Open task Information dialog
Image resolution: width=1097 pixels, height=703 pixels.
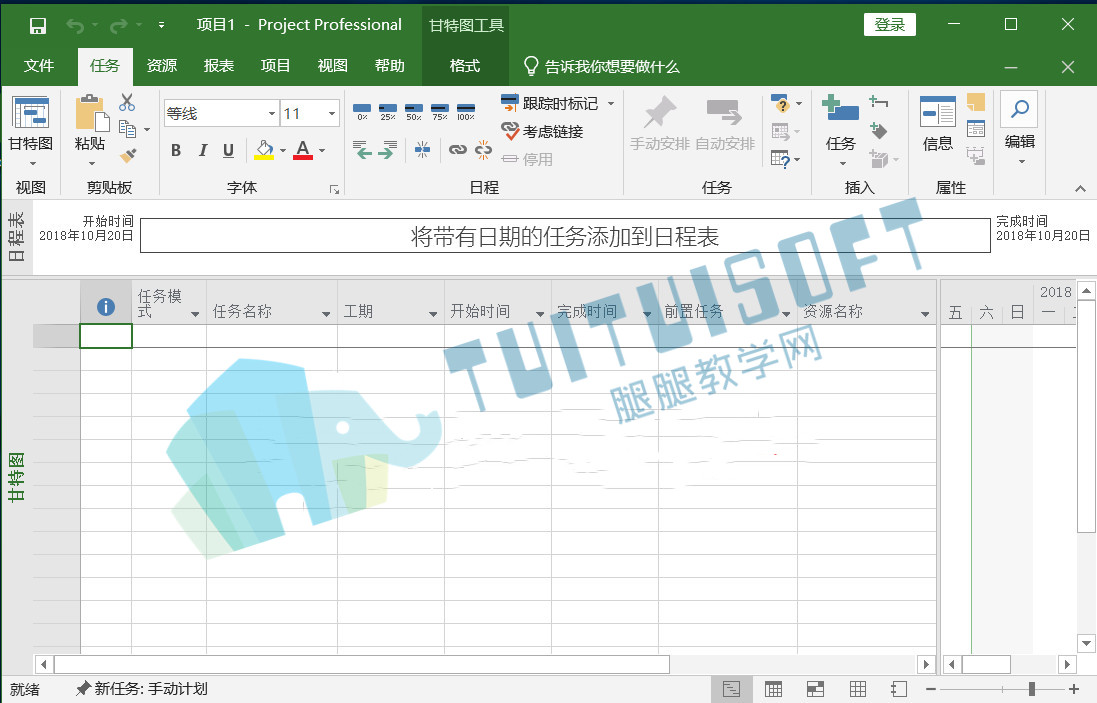937,125
